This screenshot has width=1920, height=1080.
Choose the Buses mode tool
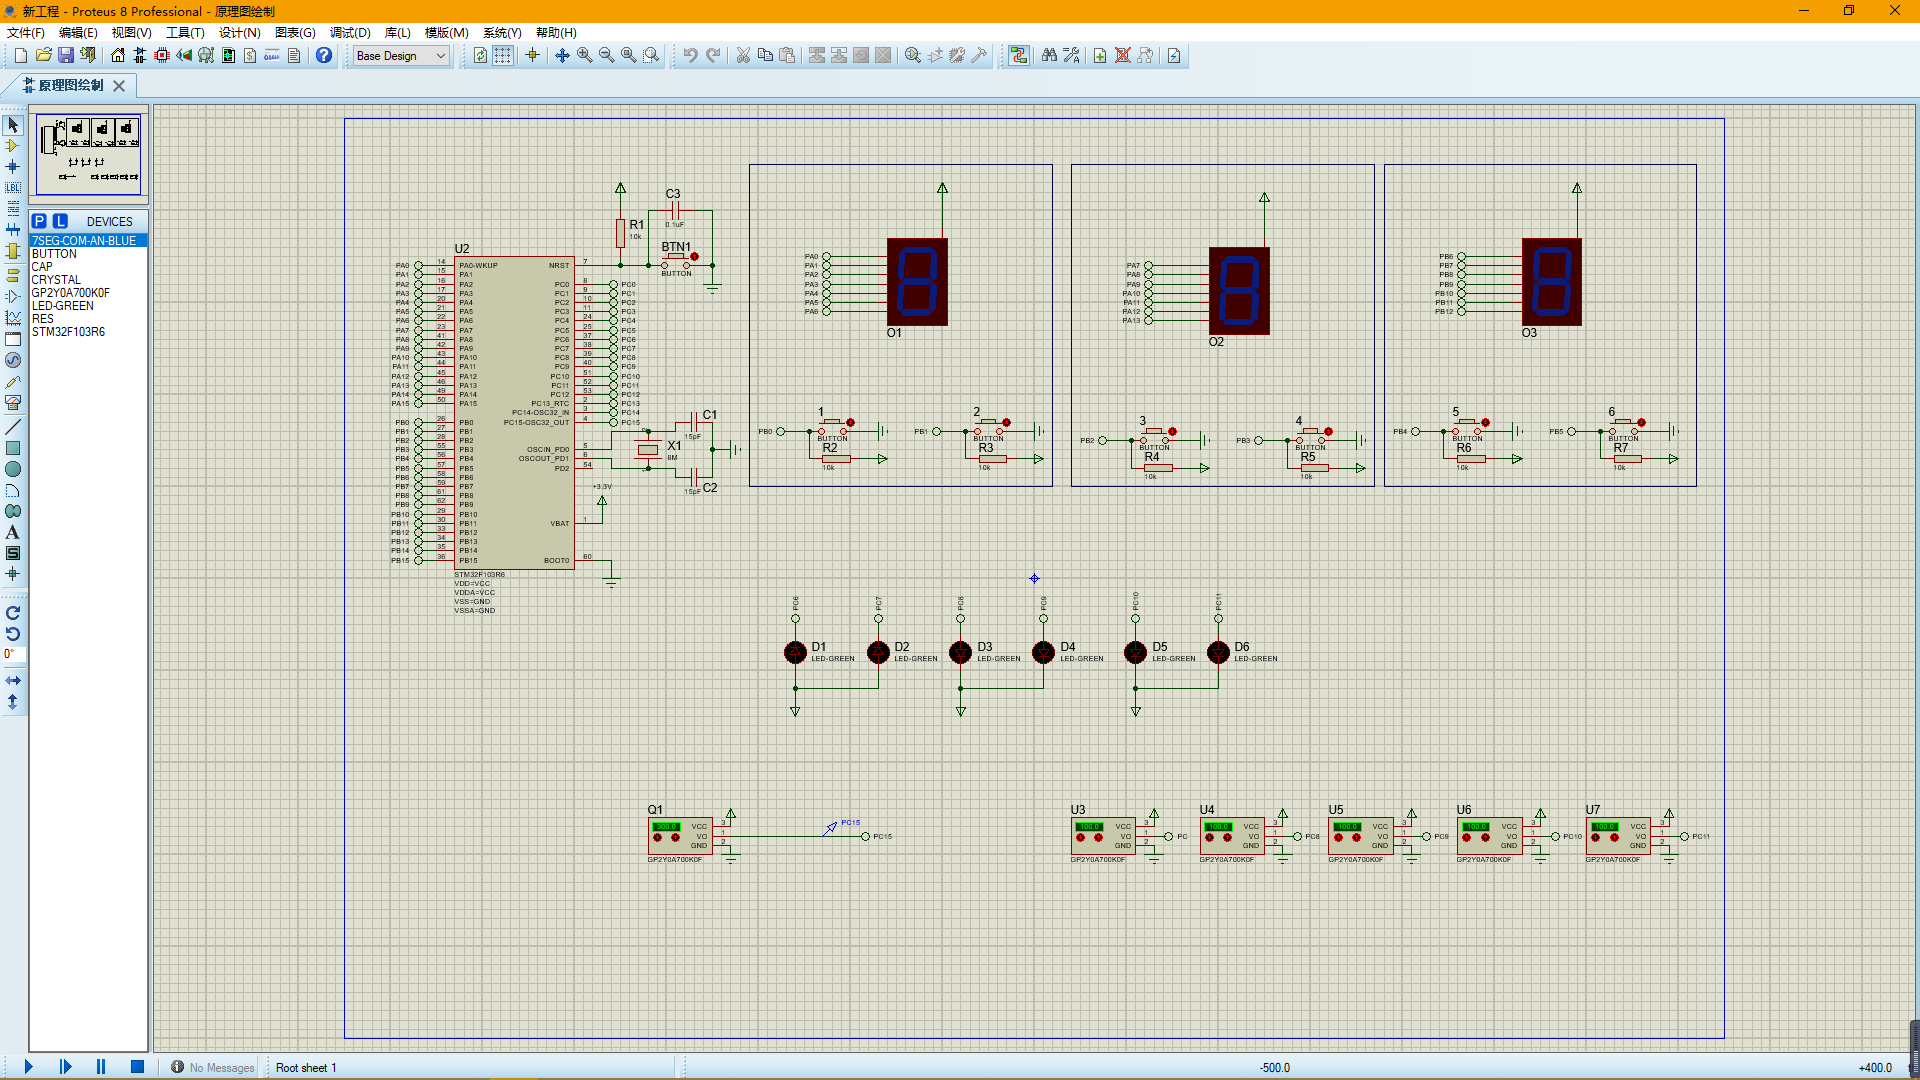pos(13,230)
